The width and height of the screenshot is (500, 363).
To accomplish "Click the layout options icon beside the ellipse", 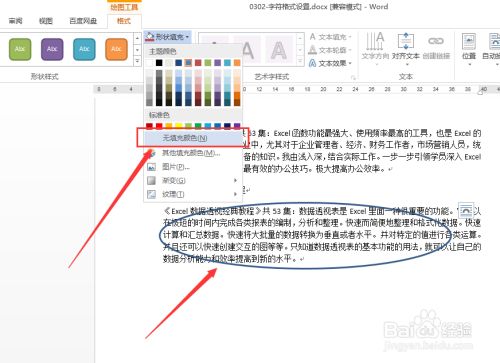I will 466,211.
